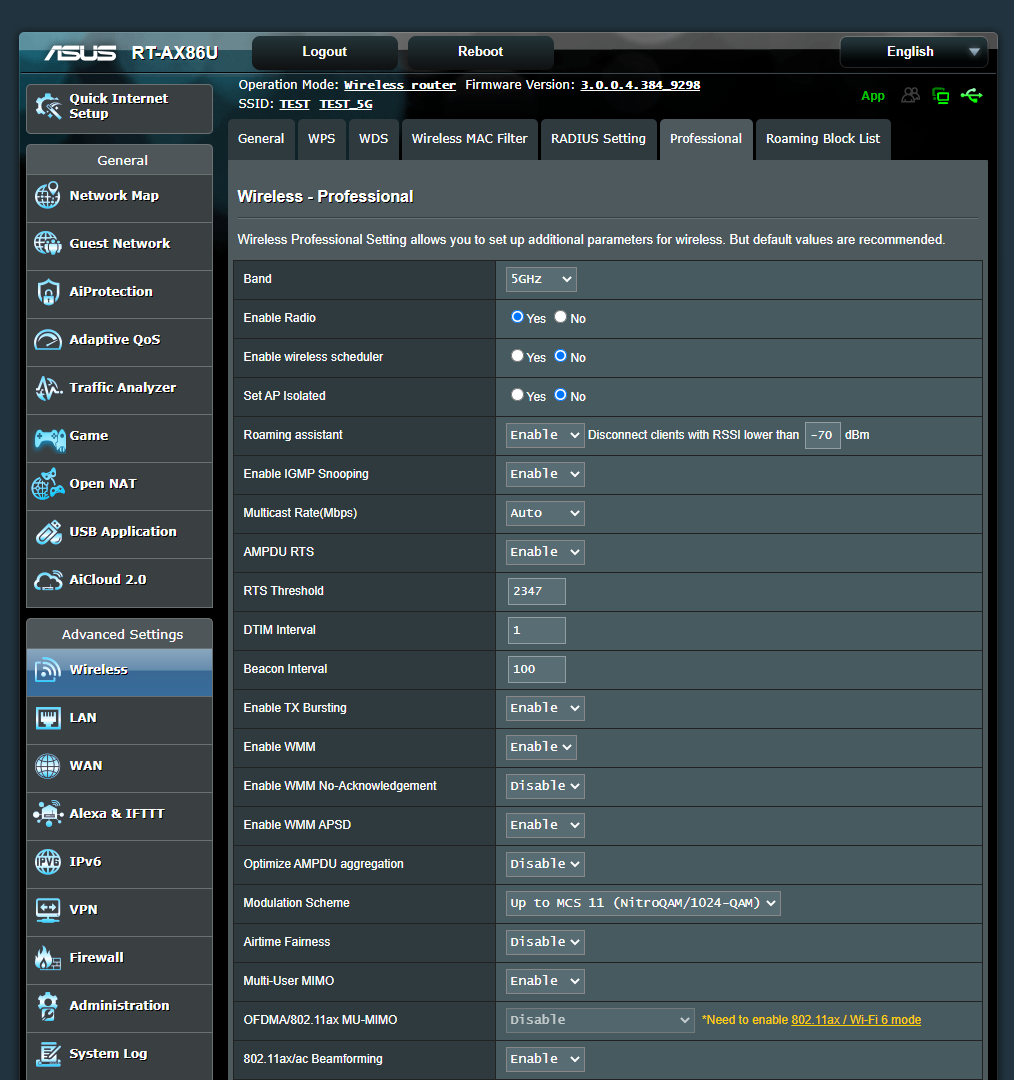Click the ASUS logo
1014x1080 pixels.
point(81,52)
